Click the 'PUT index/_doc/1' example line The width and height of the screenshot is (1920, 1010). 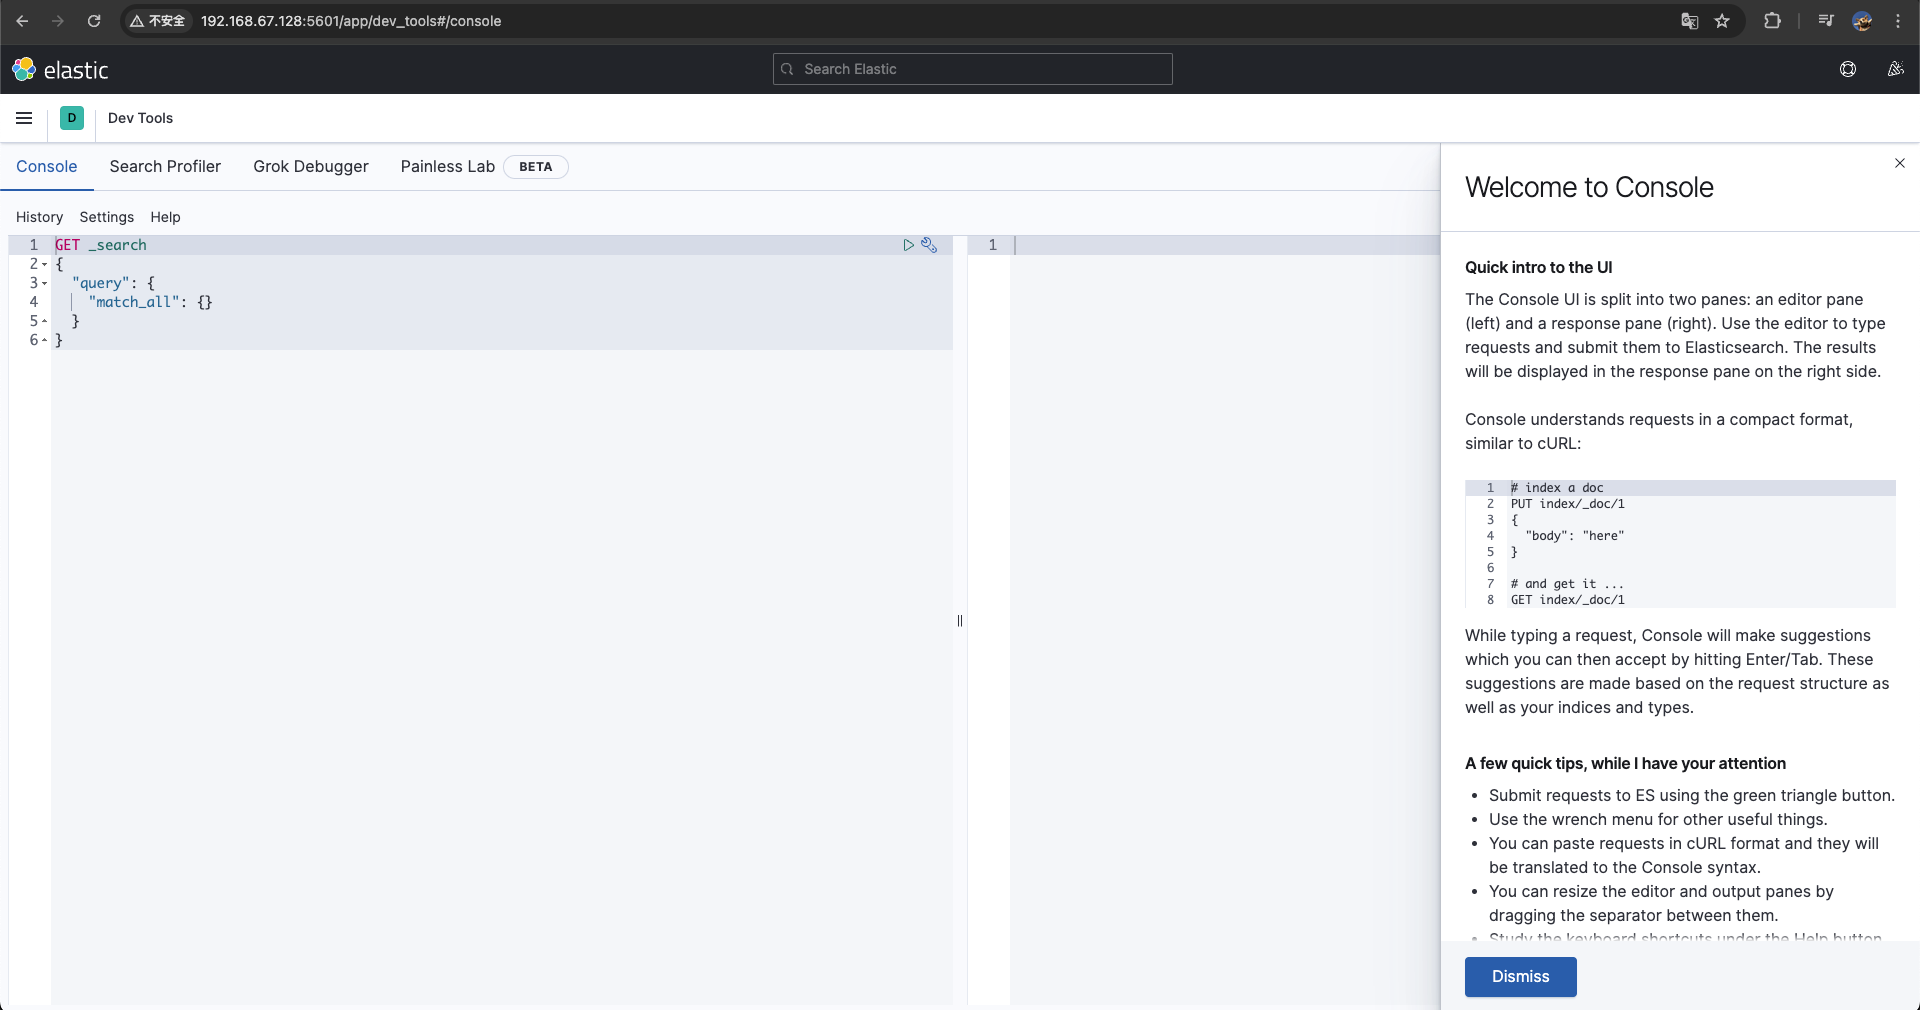1567,504
